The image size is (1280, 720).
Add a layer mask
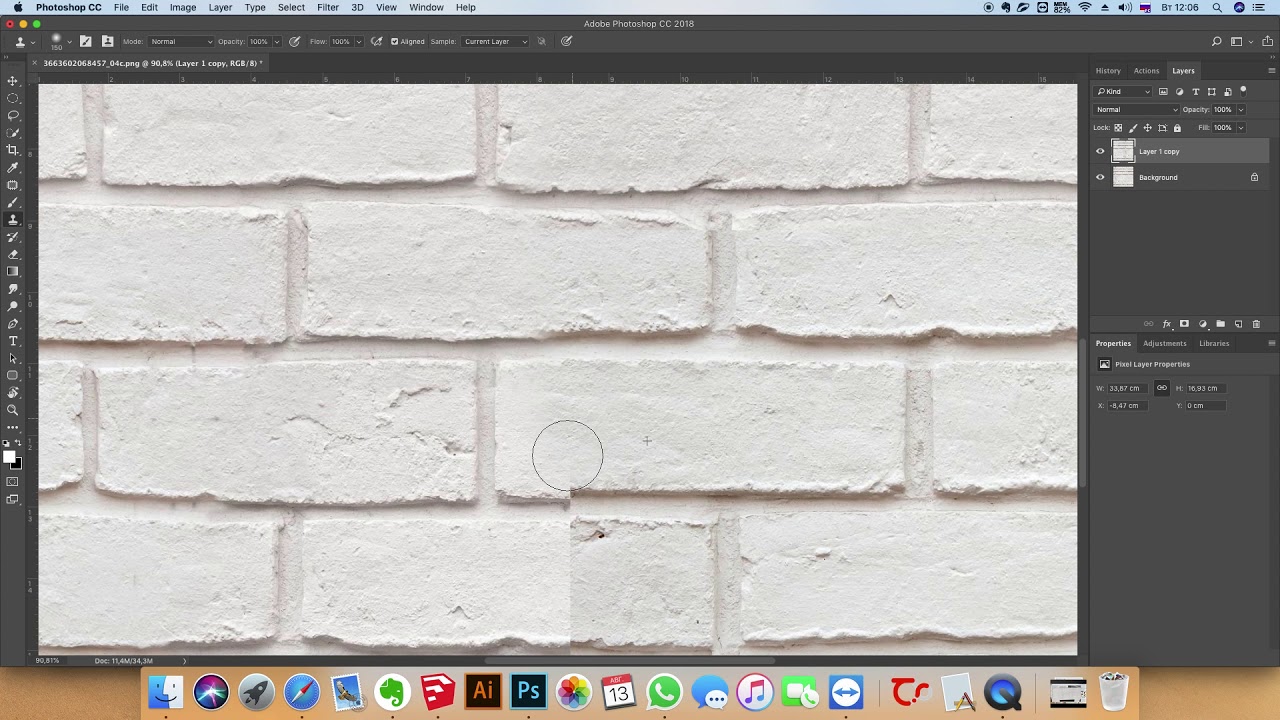coord(1184,324)
